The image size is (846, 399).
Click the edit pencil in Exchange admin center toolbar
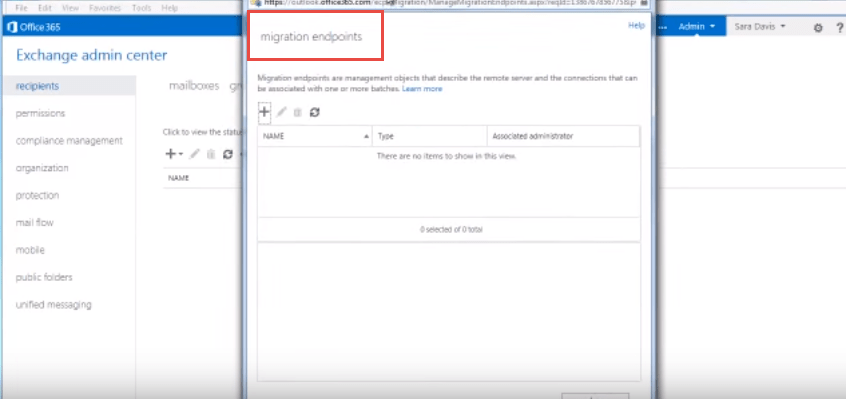point(195,154)
